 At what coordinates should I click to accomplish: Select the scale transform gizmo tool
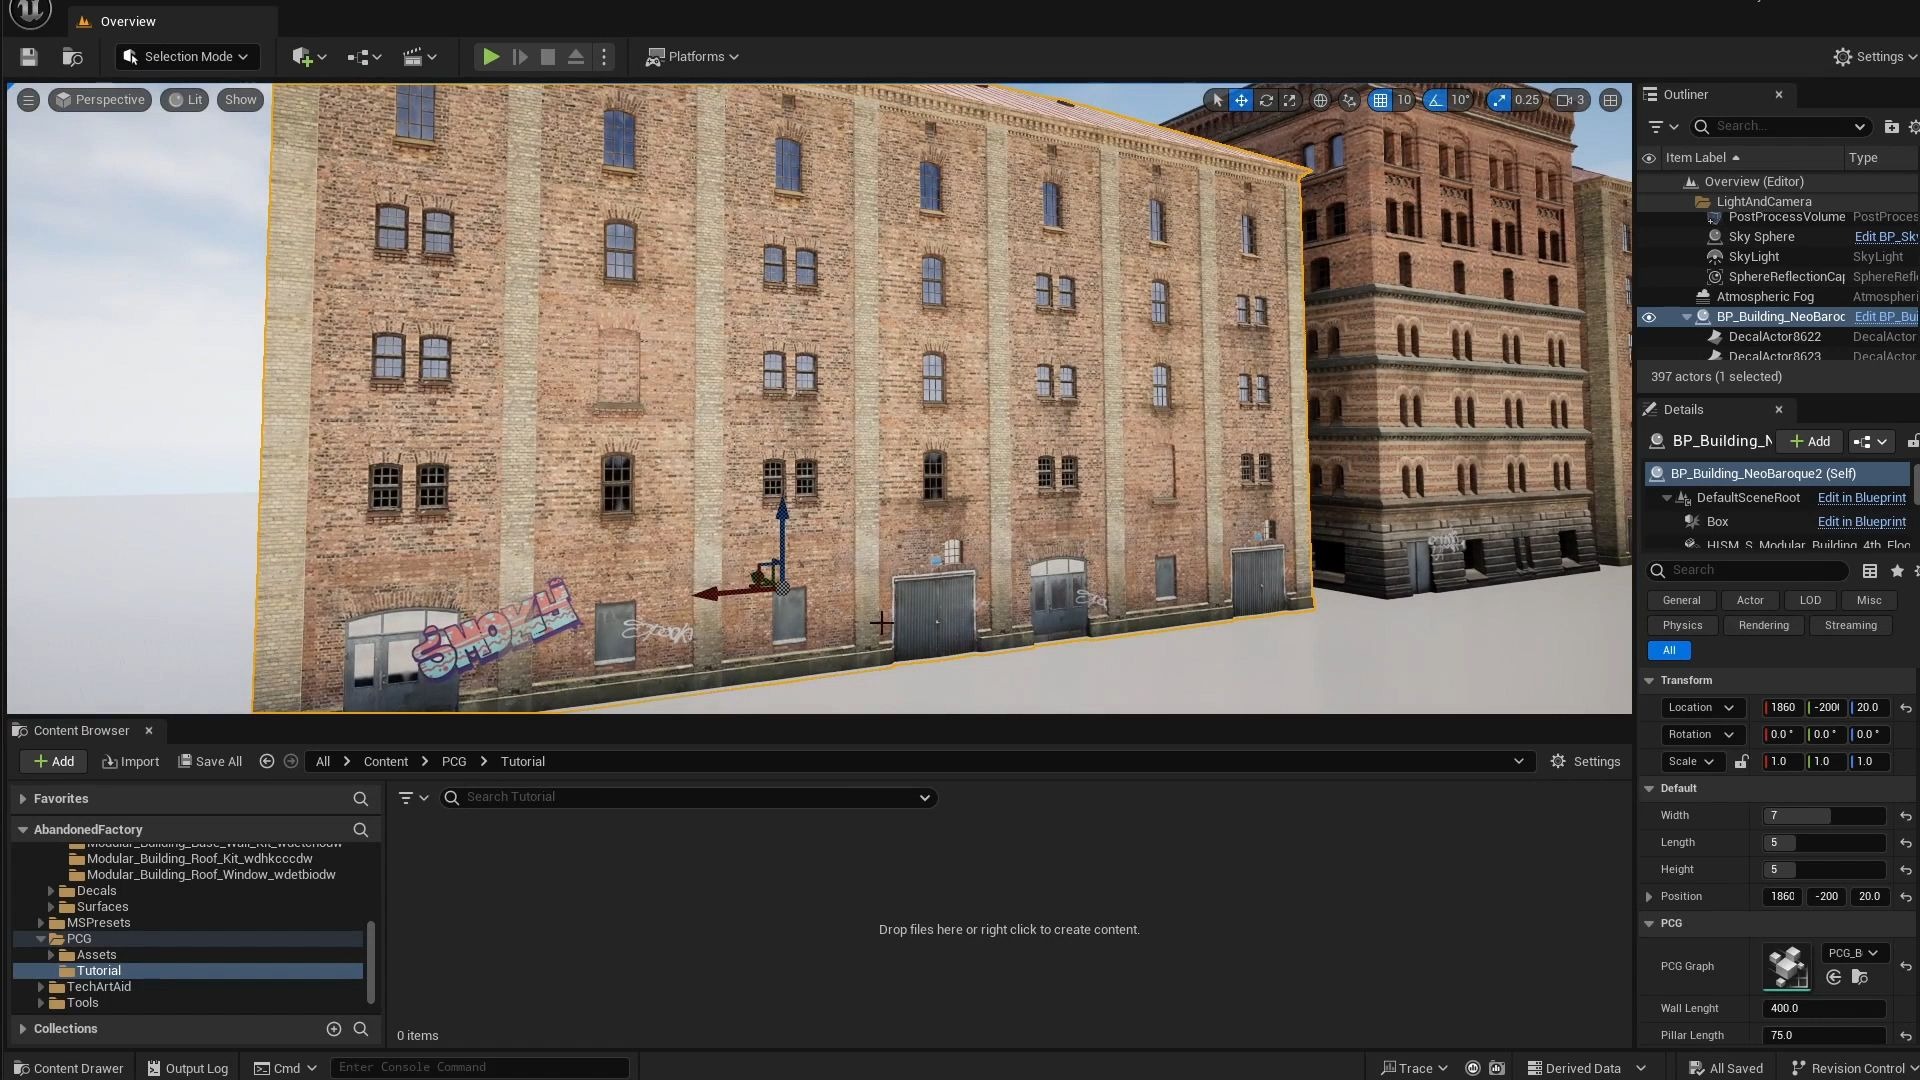[1290, 100]
